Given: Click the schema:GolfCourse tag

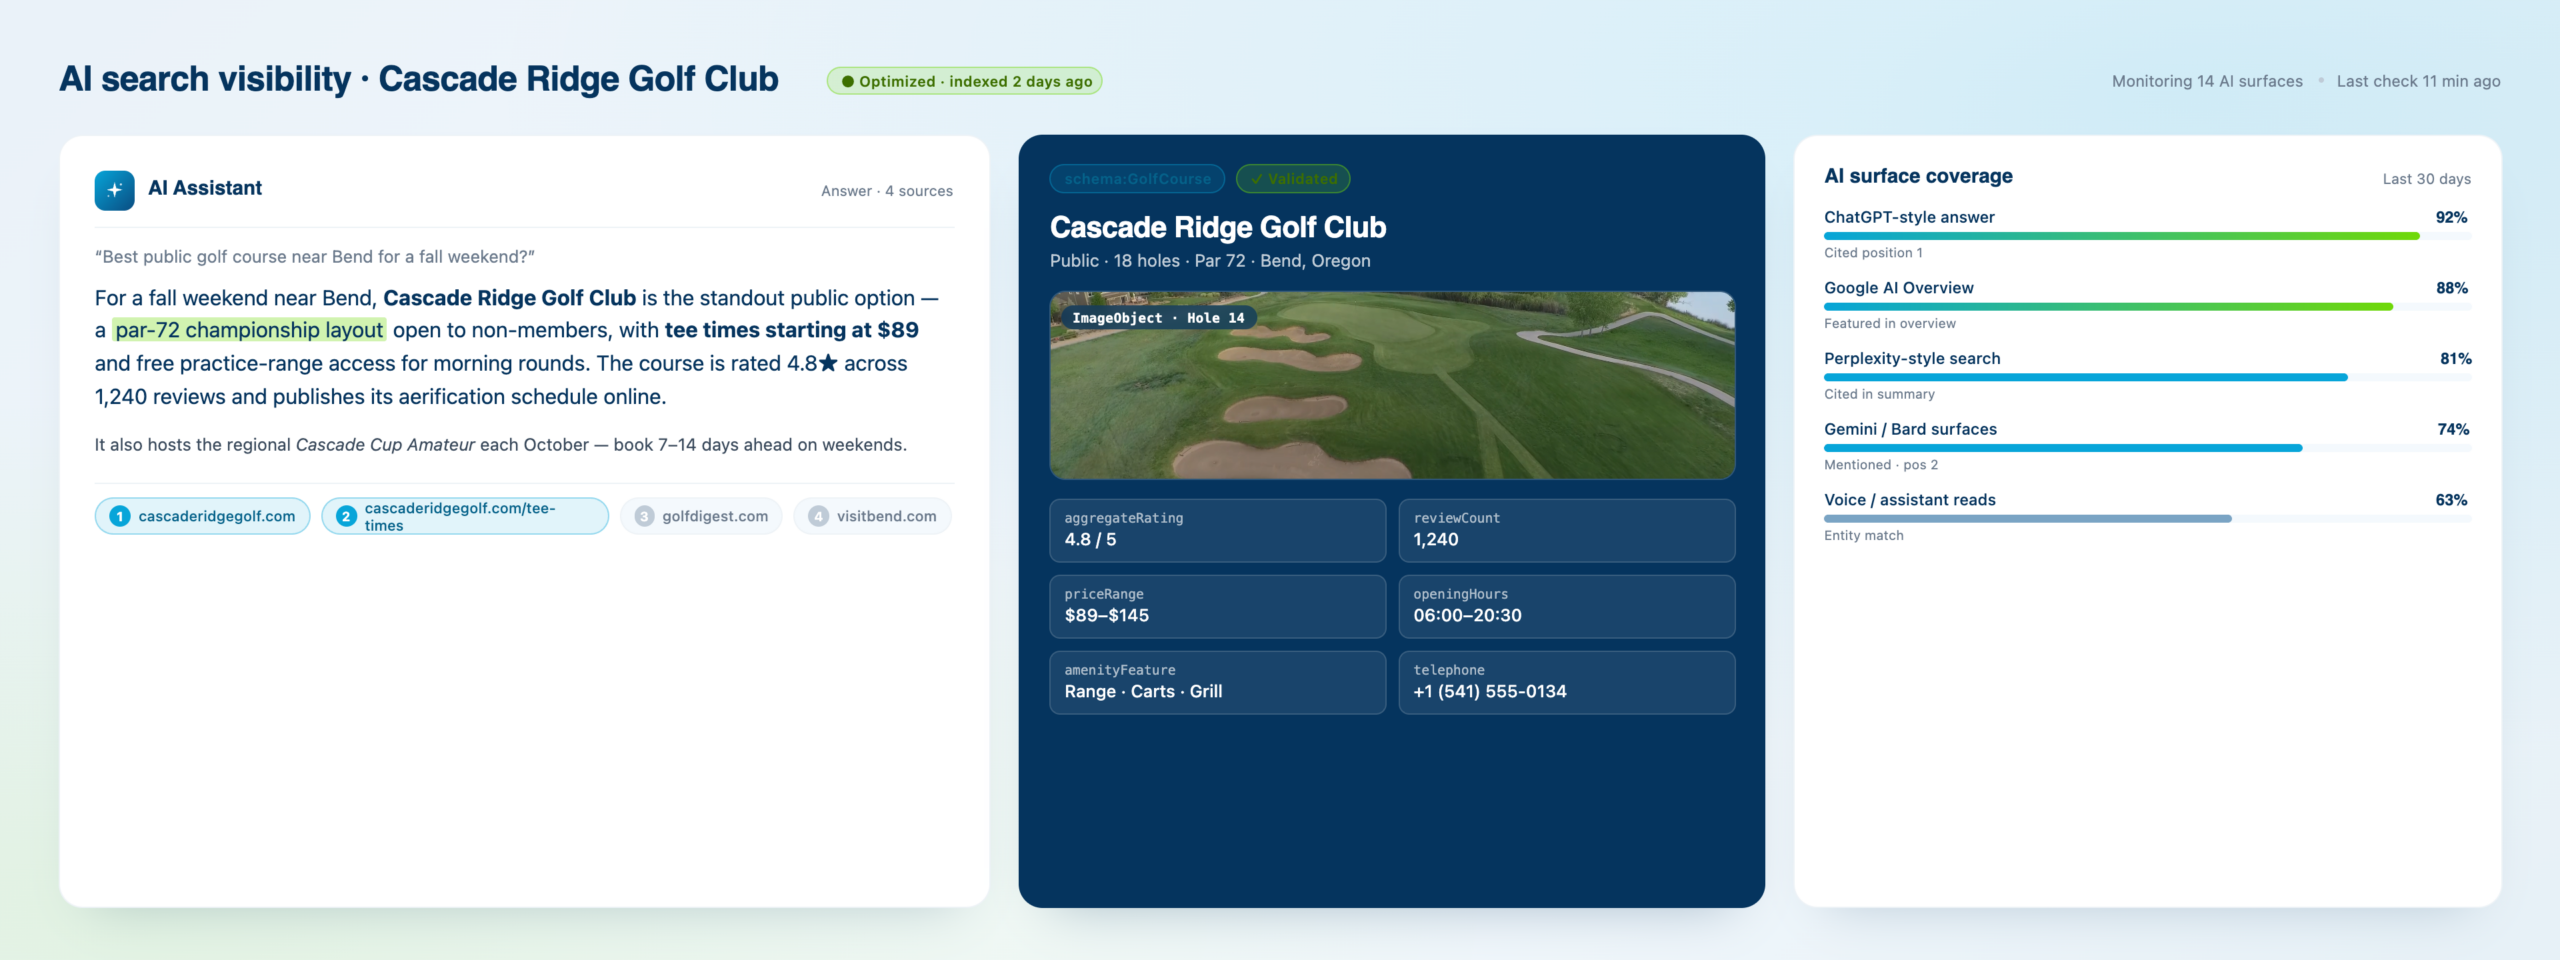Looking at the screenshot, I should 1137,179.
